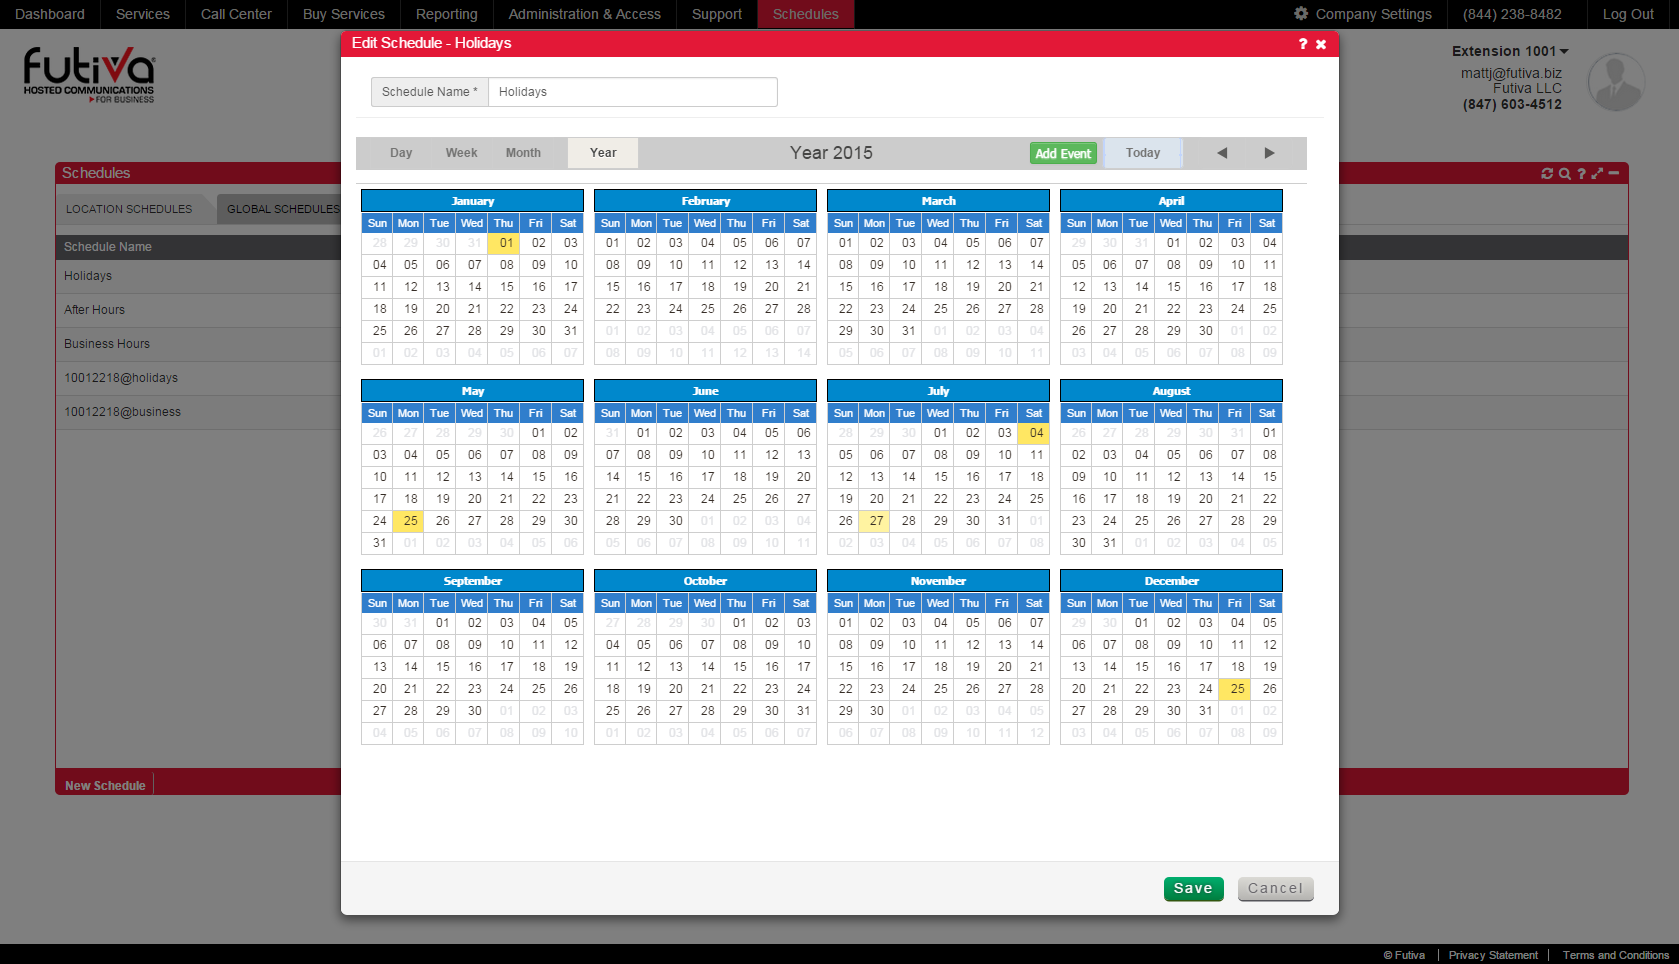This screenshot has width=1679, height=964.
Task: Open the Support menu
Action: pyautogui.click(x=717, y=14)
